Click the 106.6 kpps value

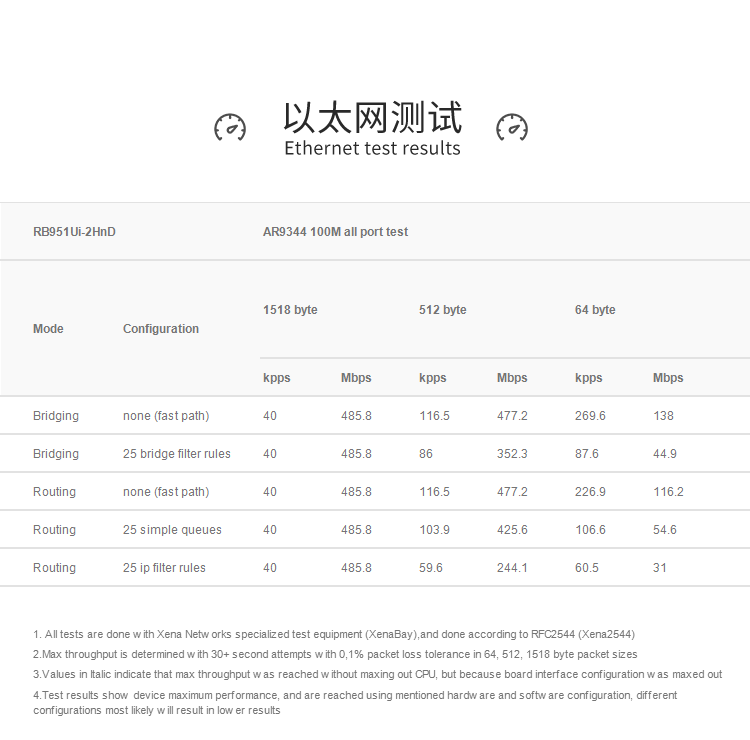pos(590,530)
